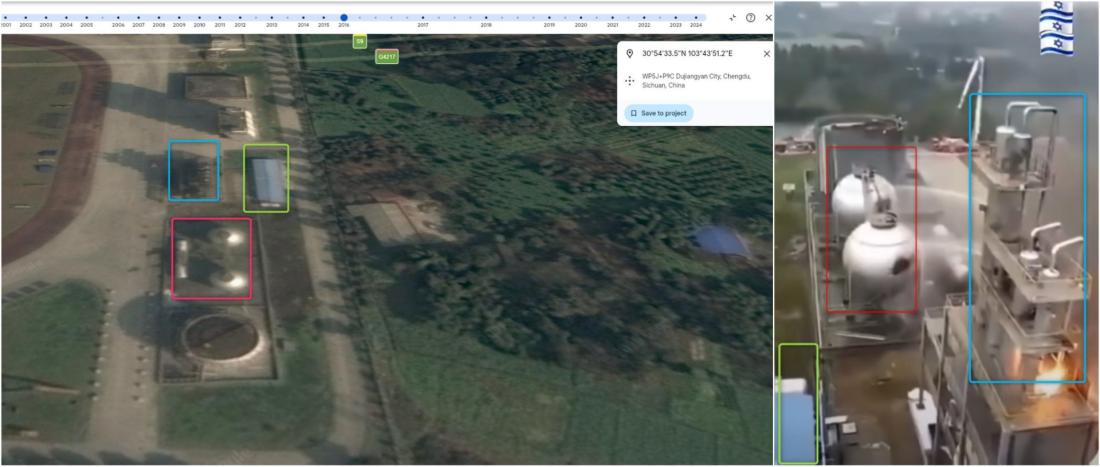Open the timeline help question mark icon
The height and width of the screenshot is (467, 1100).
tap(750, 17)
